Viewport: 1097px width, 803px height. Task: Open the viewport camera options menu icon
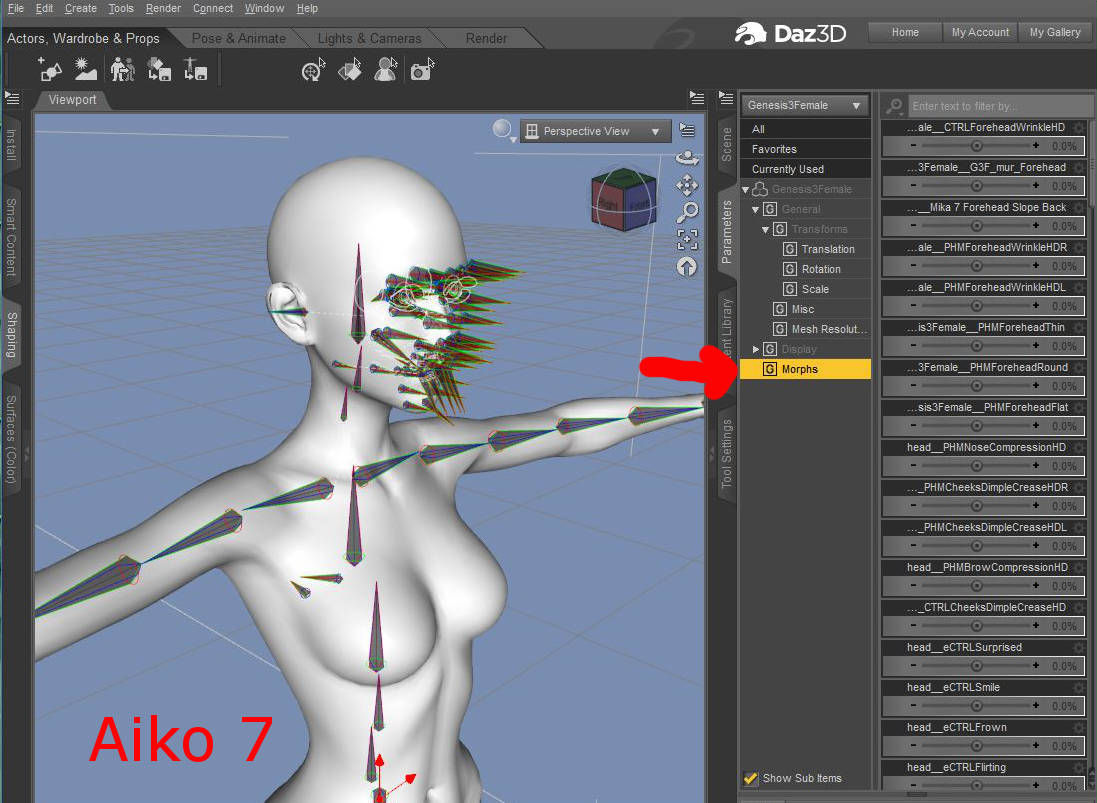[x=687, y=130]
